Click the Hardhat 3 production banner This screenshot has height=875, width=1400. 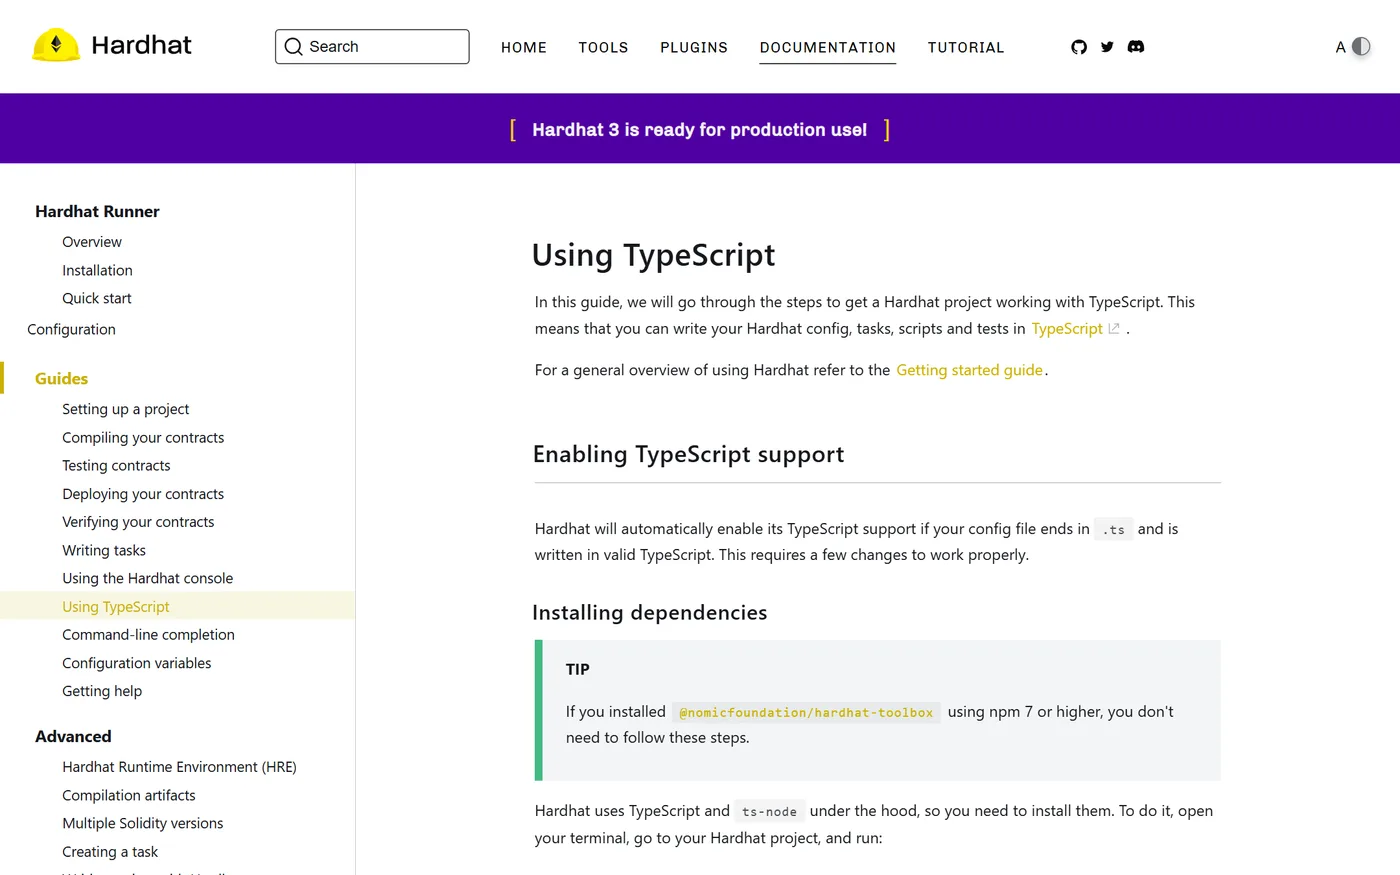700,130
